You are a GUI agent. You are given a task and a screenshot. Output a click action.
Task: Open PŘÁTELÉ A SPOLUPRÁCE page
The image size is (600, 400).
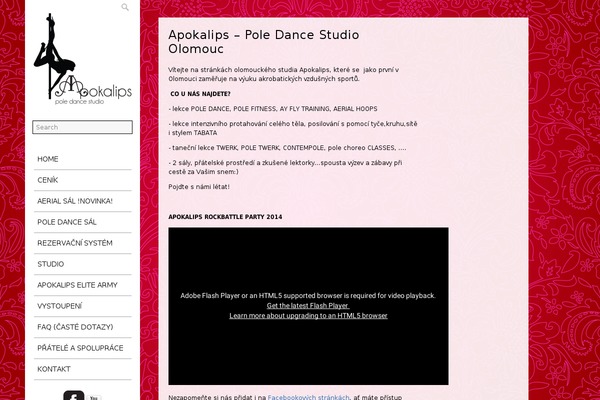click(83, 349)
